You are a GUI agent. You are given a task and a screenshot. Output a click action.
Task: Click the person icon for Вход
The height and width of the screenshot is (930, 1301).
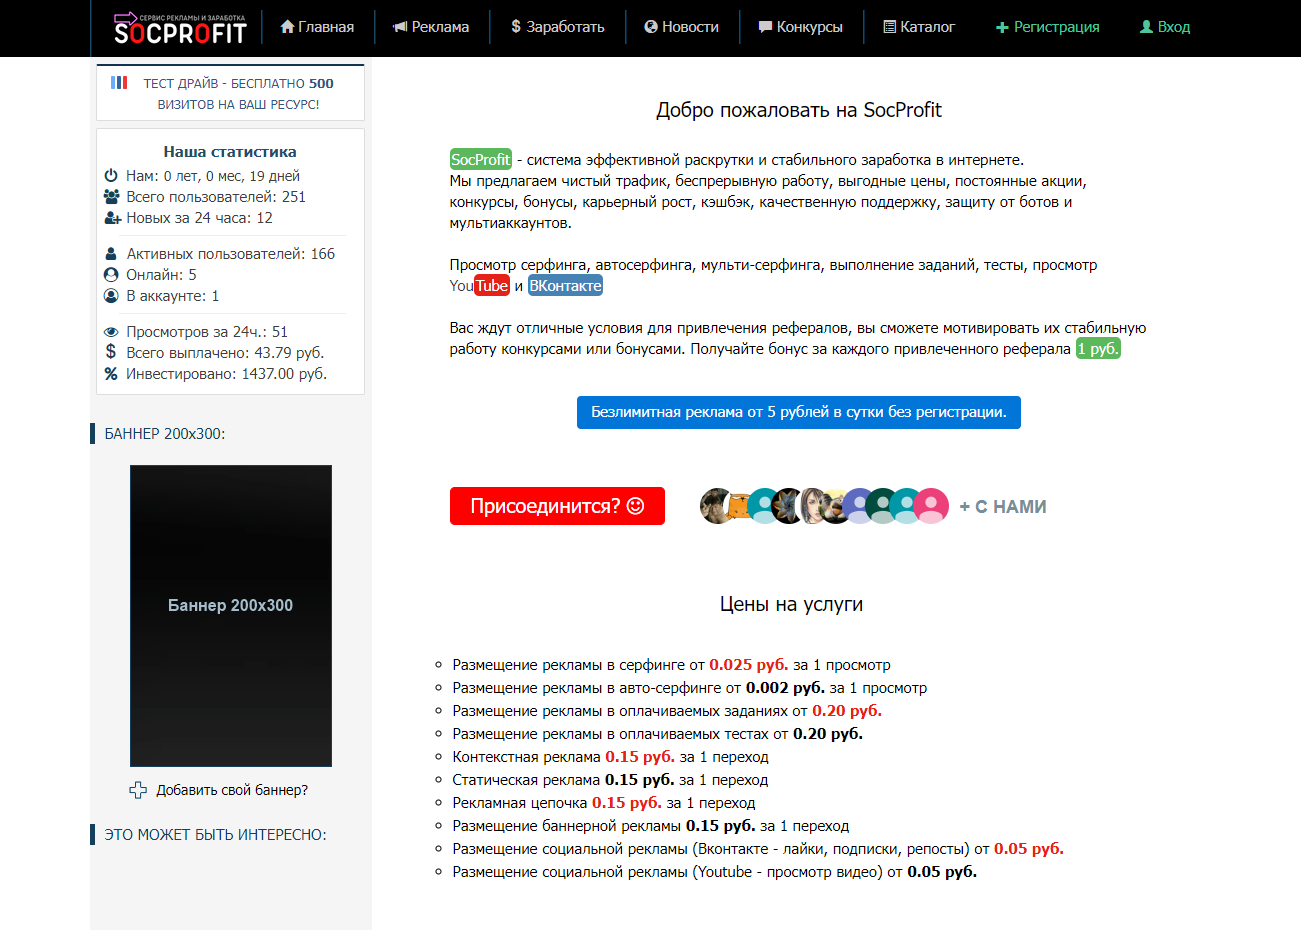coord(1146,27)
